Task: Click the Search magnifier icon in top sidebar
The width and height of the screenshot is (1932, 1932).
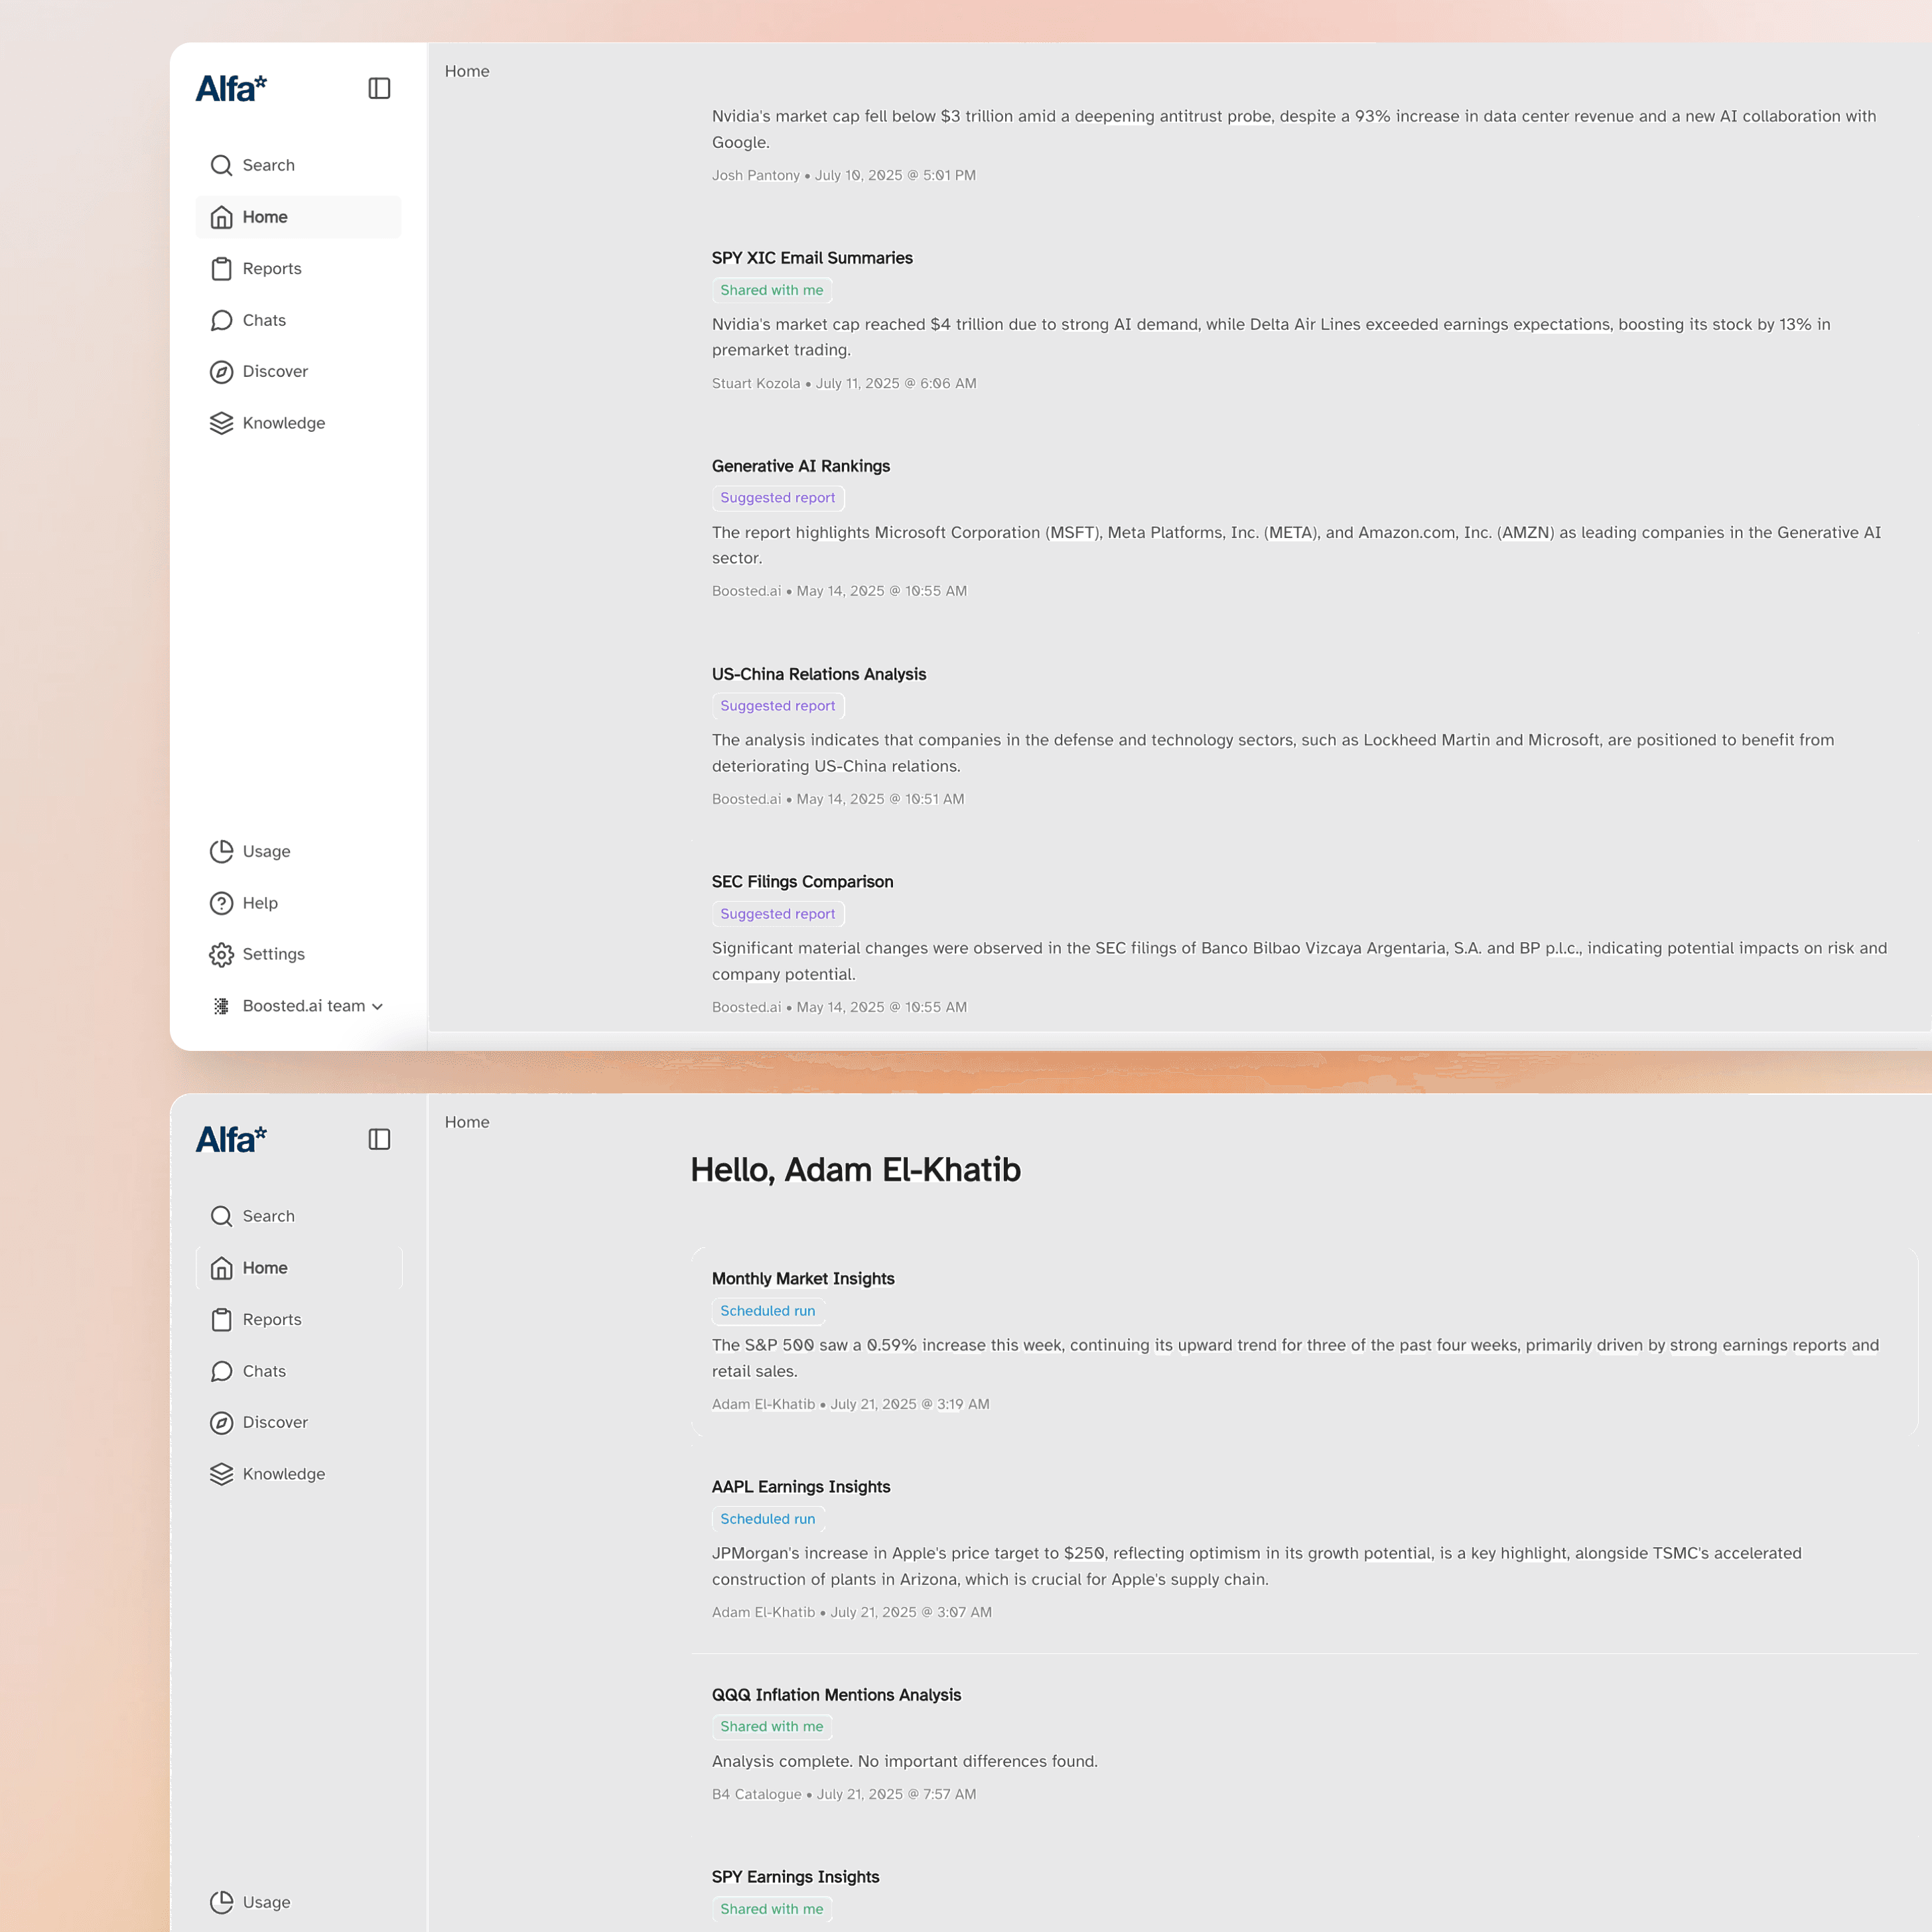Action: coord(221,165)
